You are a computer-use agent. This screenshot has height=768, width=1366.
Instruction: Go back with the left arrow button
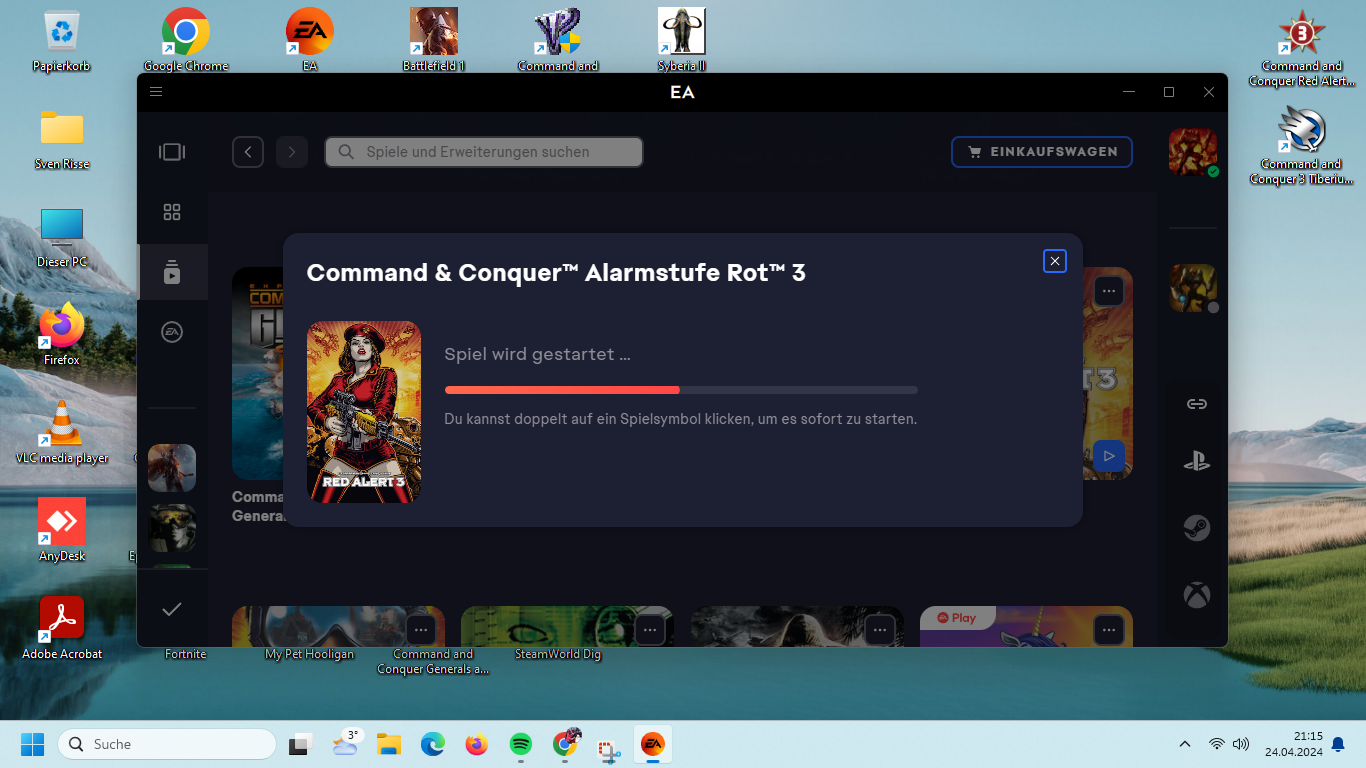[x=248, y=152]
